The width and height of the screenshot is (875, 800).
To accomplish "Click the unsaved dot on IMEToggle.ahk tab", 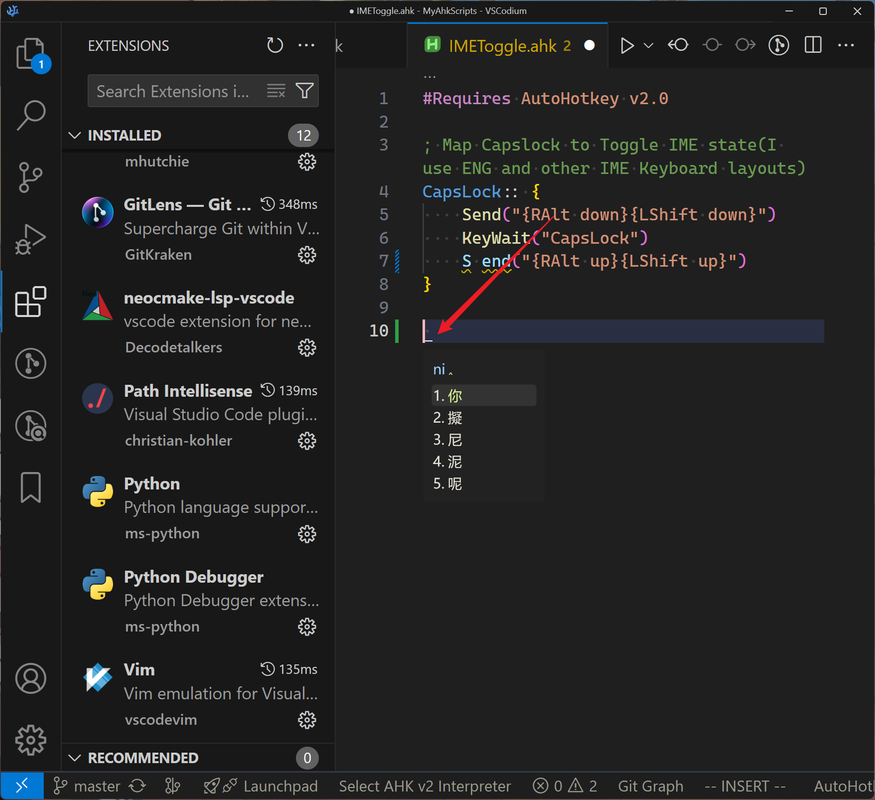I will coord(589,46).
